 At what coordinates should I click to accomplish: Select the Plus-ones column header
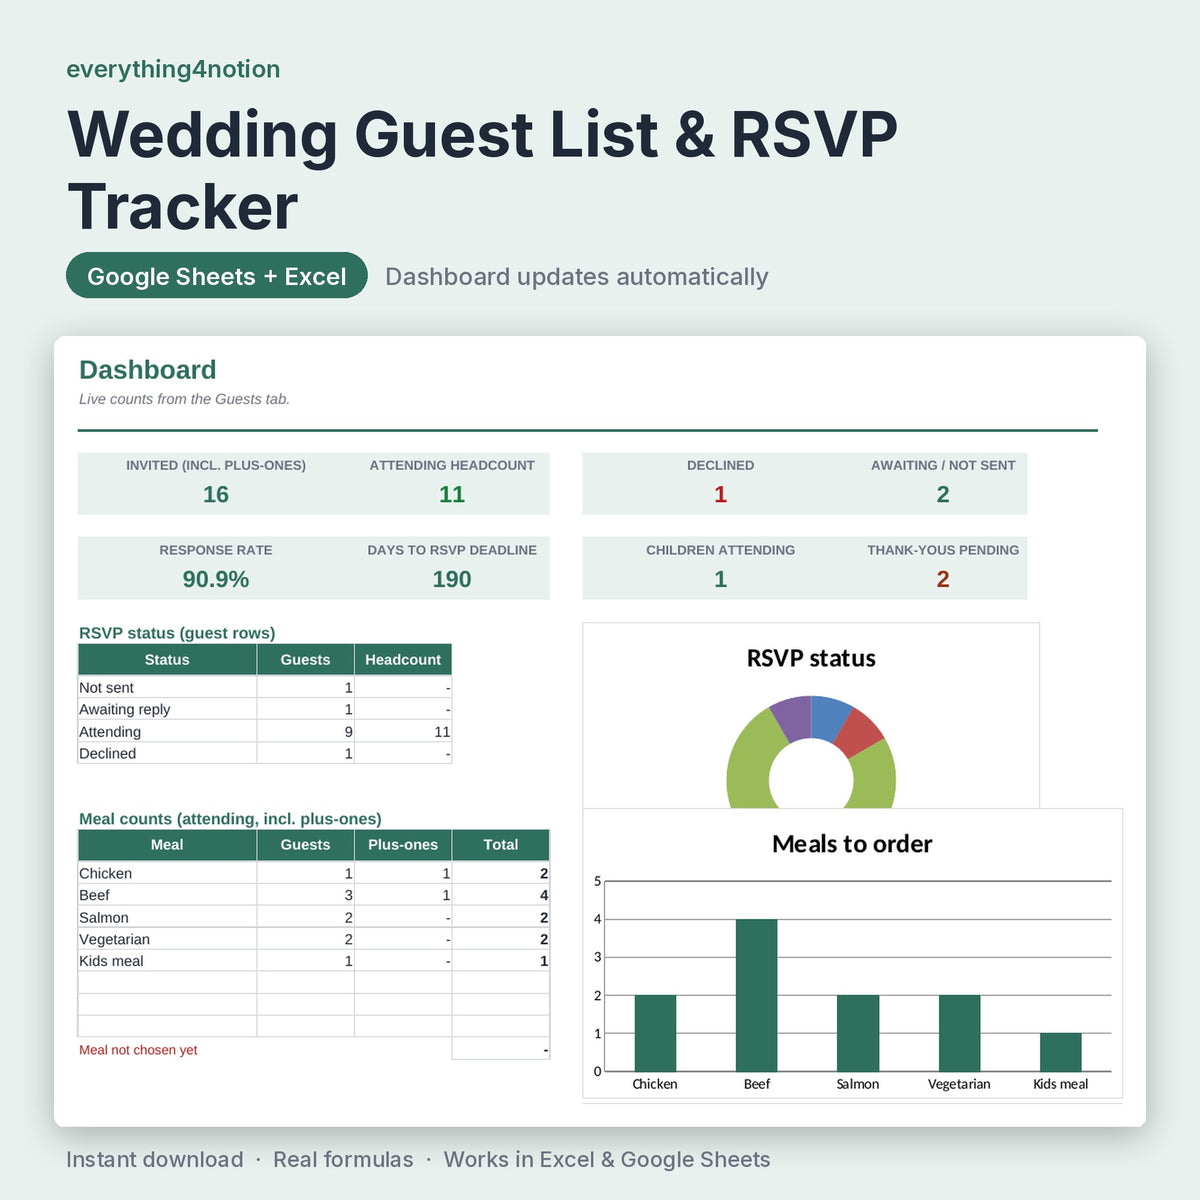pos(403,845)
